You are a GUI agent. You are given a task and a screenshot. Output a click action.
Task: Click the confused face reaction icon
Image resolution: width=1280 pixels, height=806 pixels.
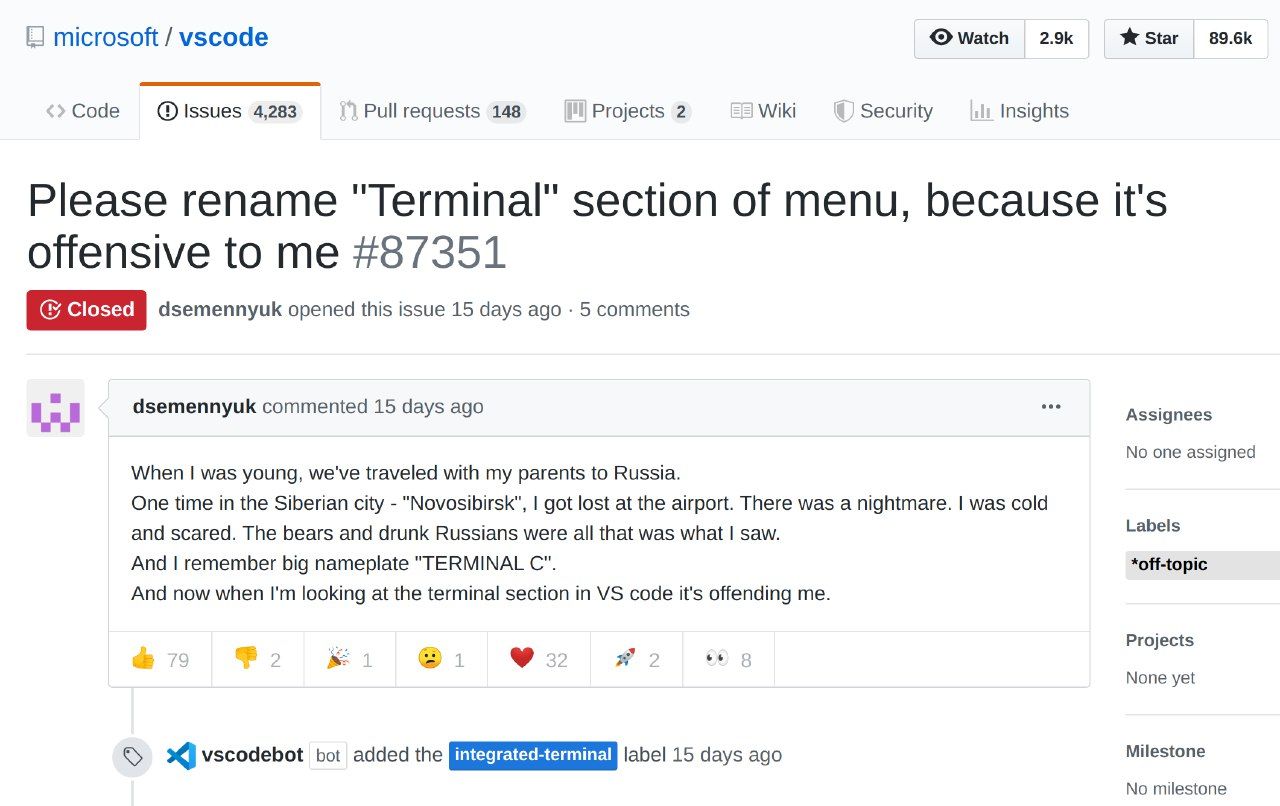click(430, 658)
